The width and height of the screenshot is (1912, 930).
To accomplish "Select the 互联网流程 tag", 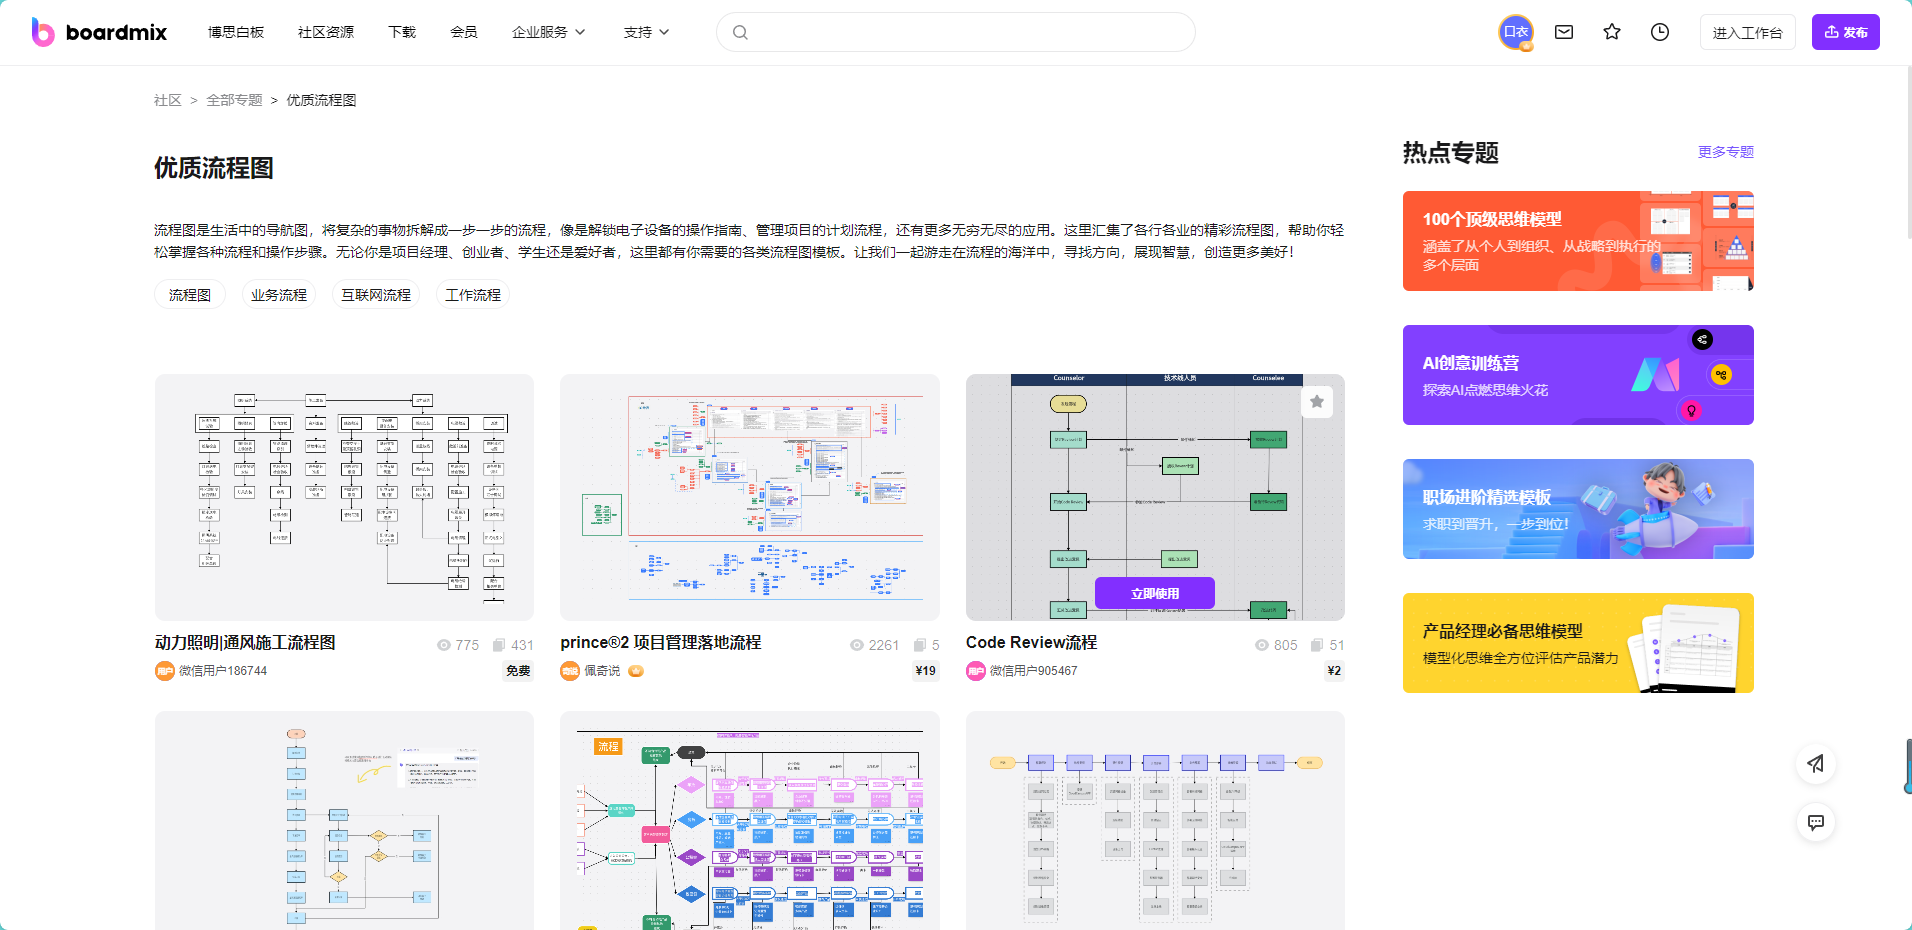I will pyautogui.click(x=376, y=295).
